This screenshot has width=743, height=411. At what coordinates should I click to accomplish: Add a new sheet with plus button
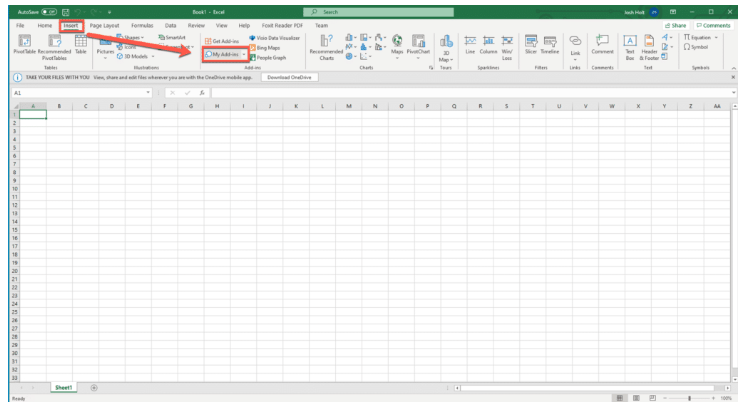[94, 388]
